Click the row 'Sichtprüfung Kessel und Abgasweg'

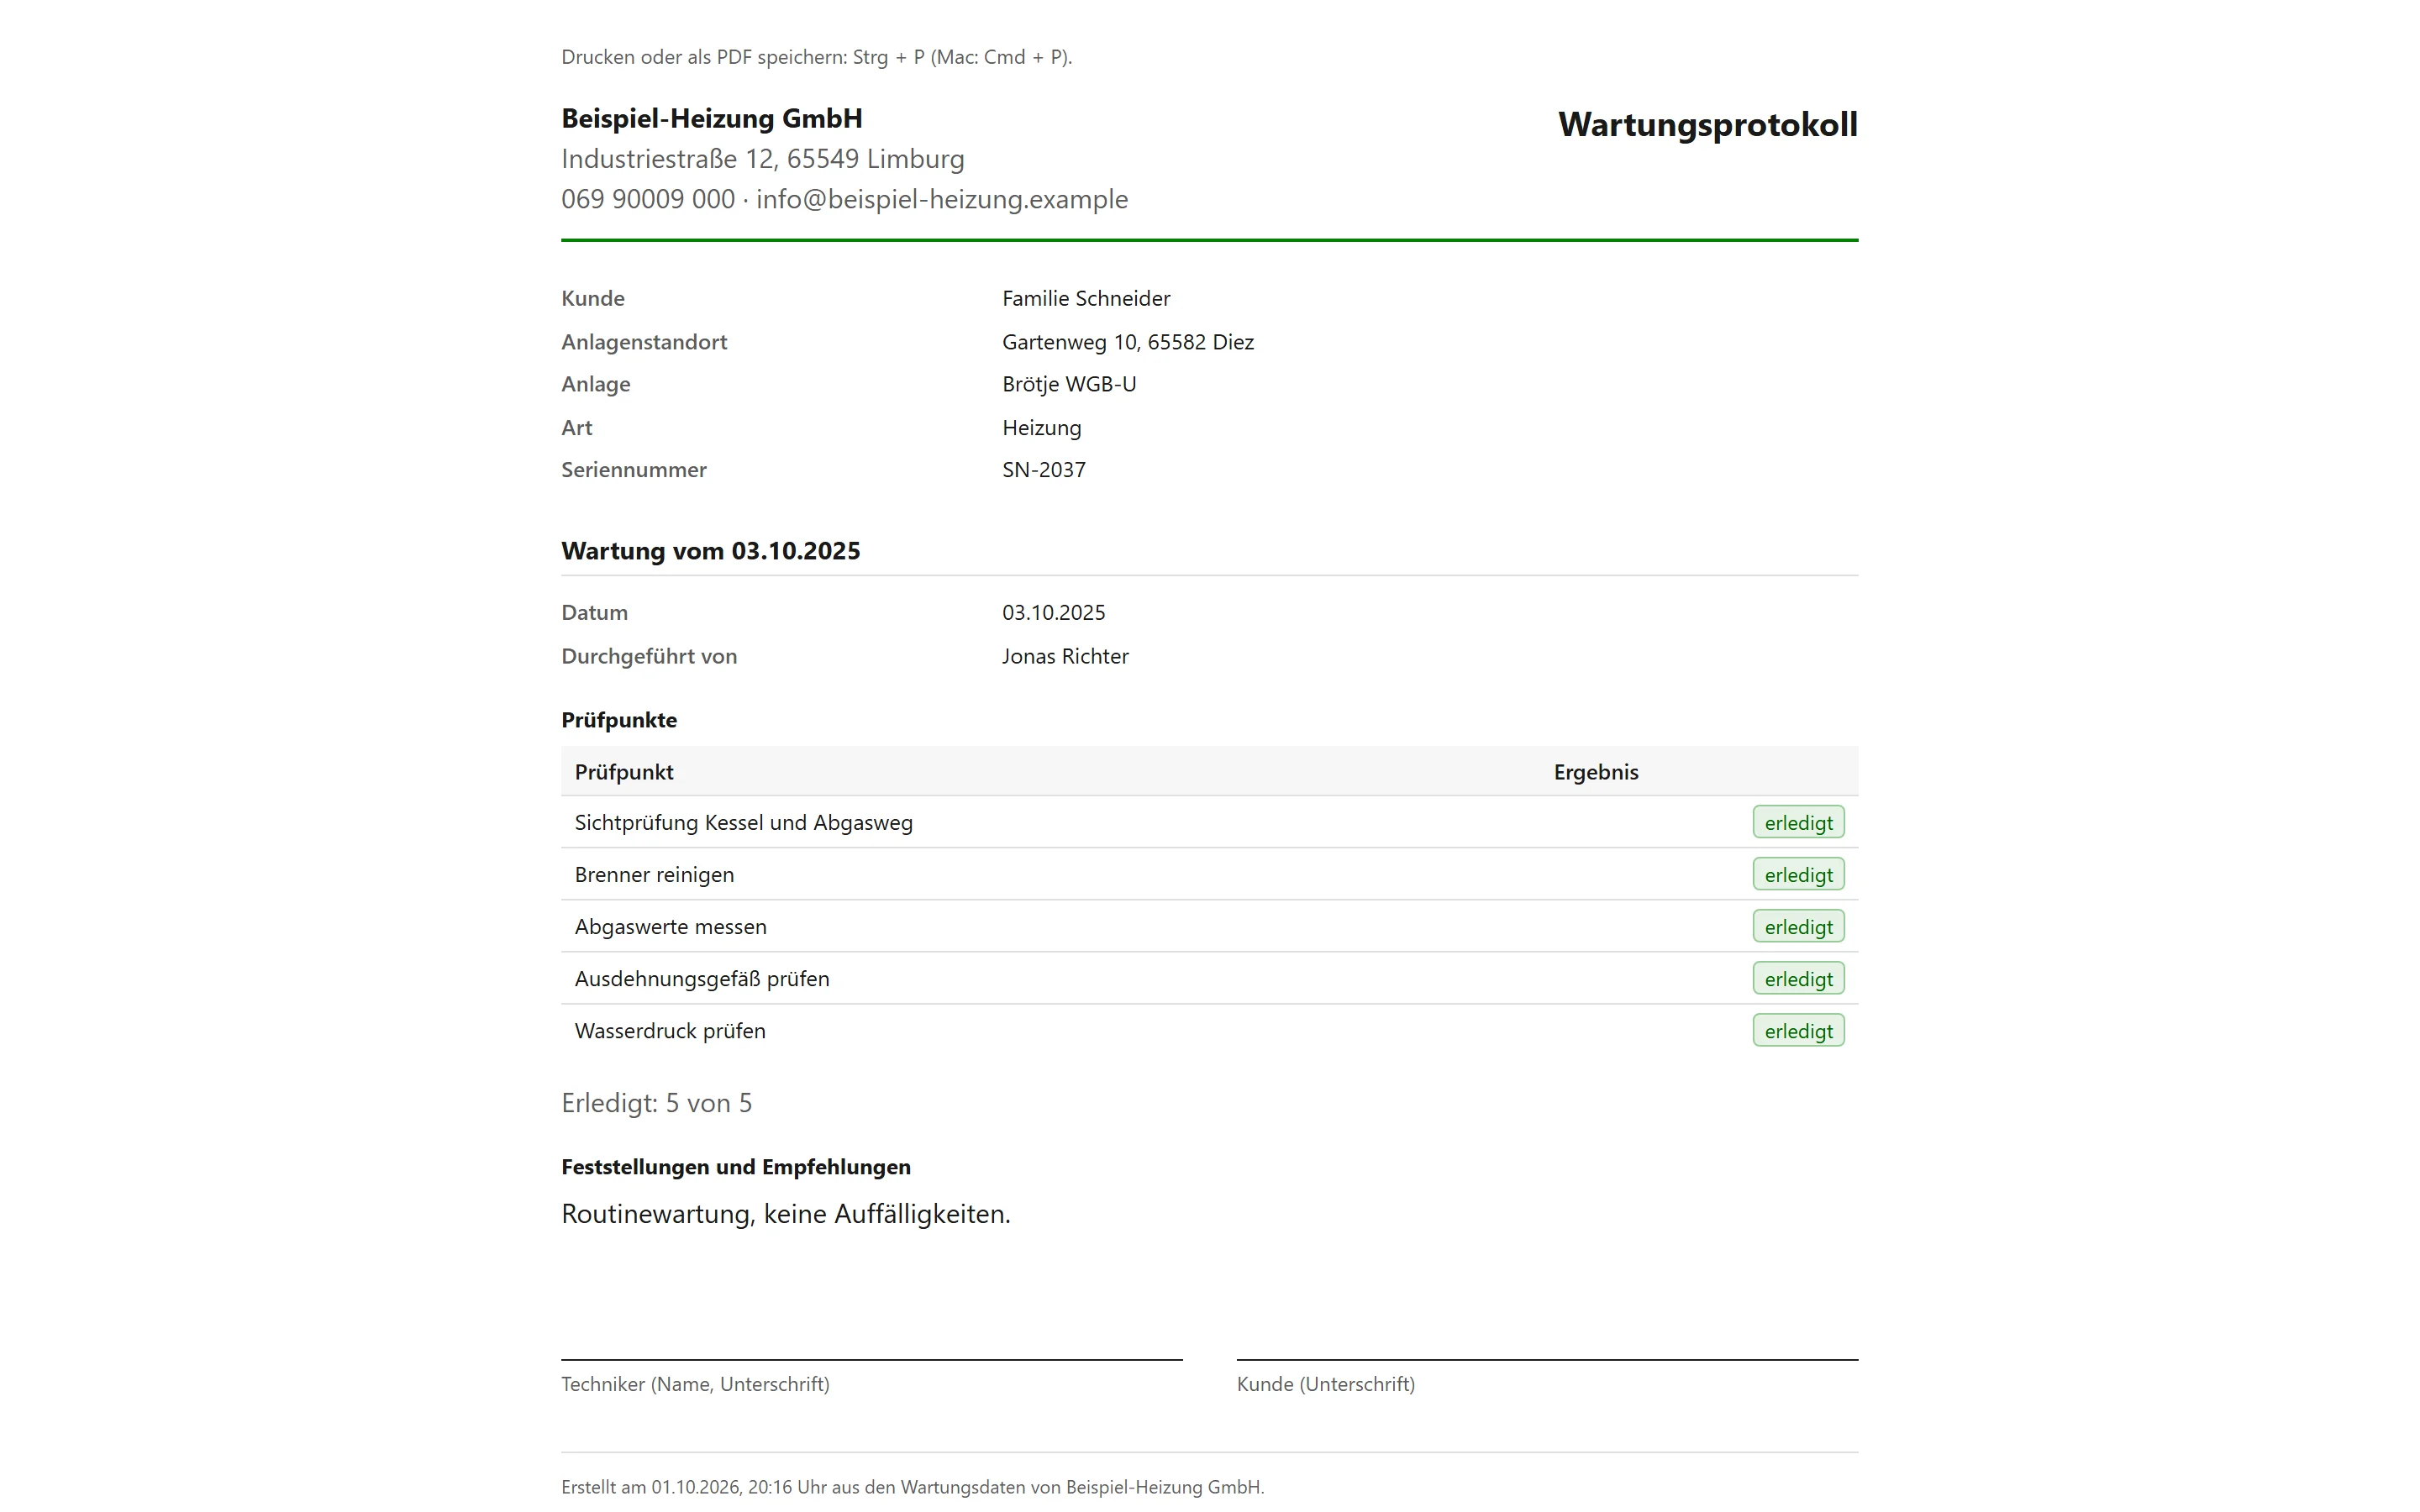[1209, 822]
